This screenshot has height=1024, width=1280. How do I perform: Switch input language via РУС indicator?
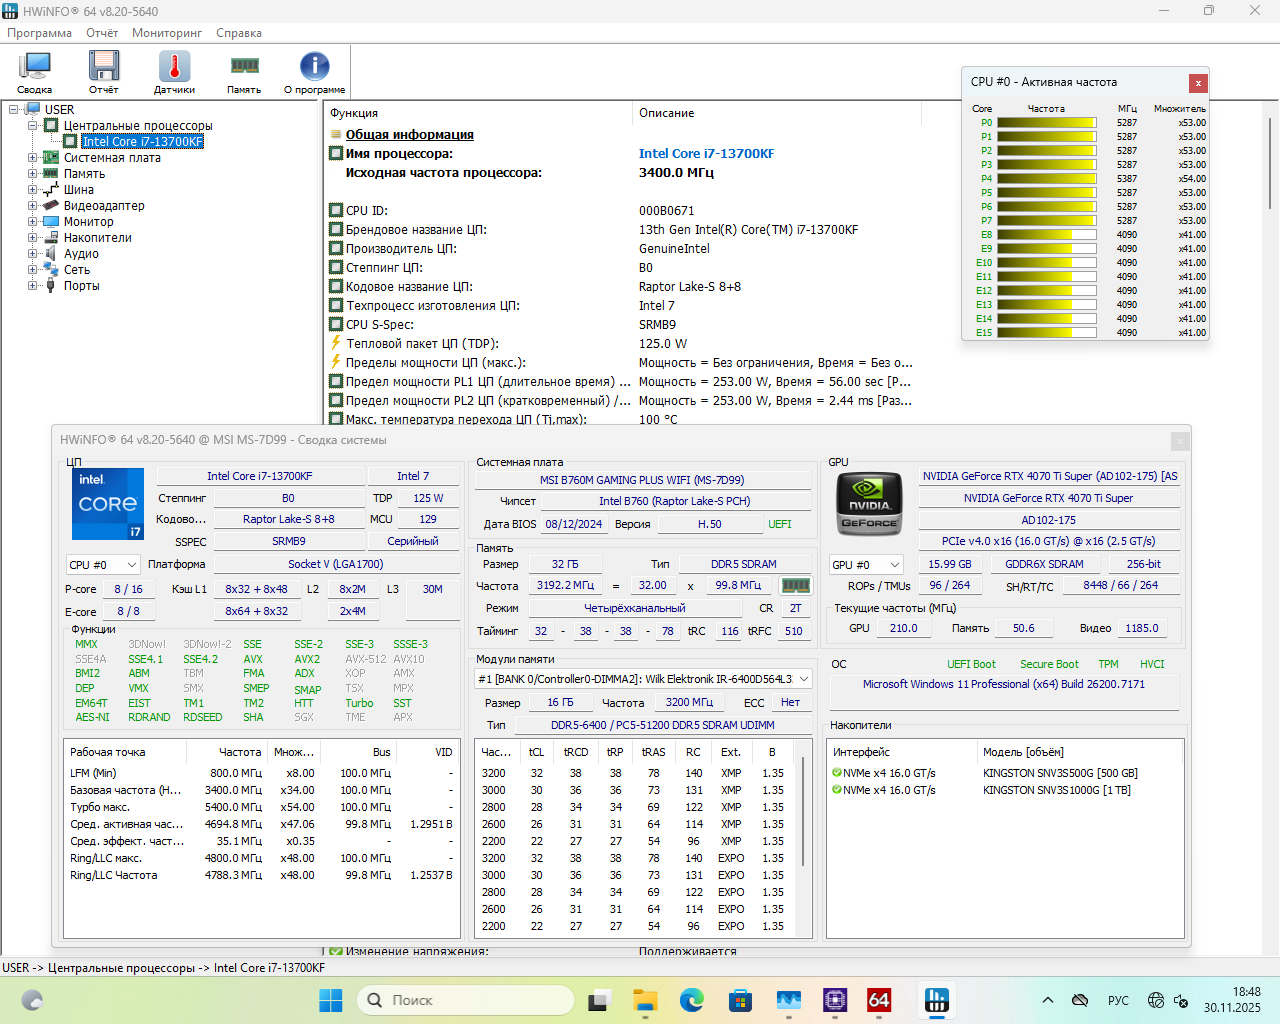pyautogui.click(x=1118, y=1000)
